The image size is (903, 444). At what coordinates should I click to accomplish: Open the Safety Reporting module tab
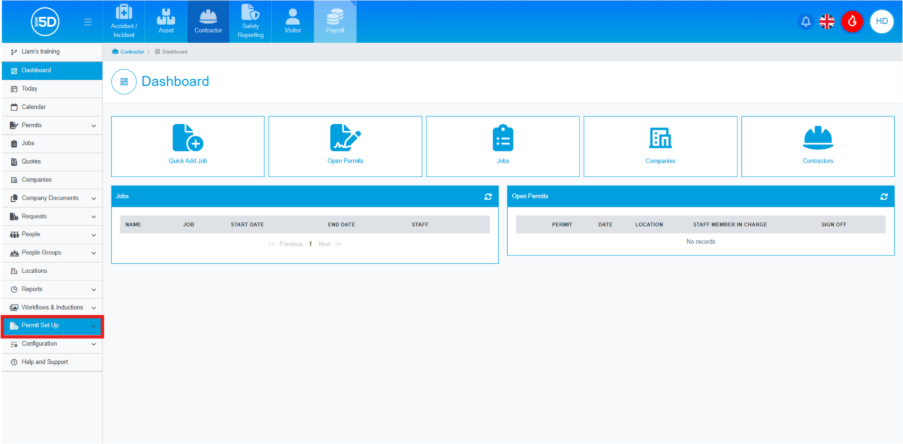coord(251,21)
